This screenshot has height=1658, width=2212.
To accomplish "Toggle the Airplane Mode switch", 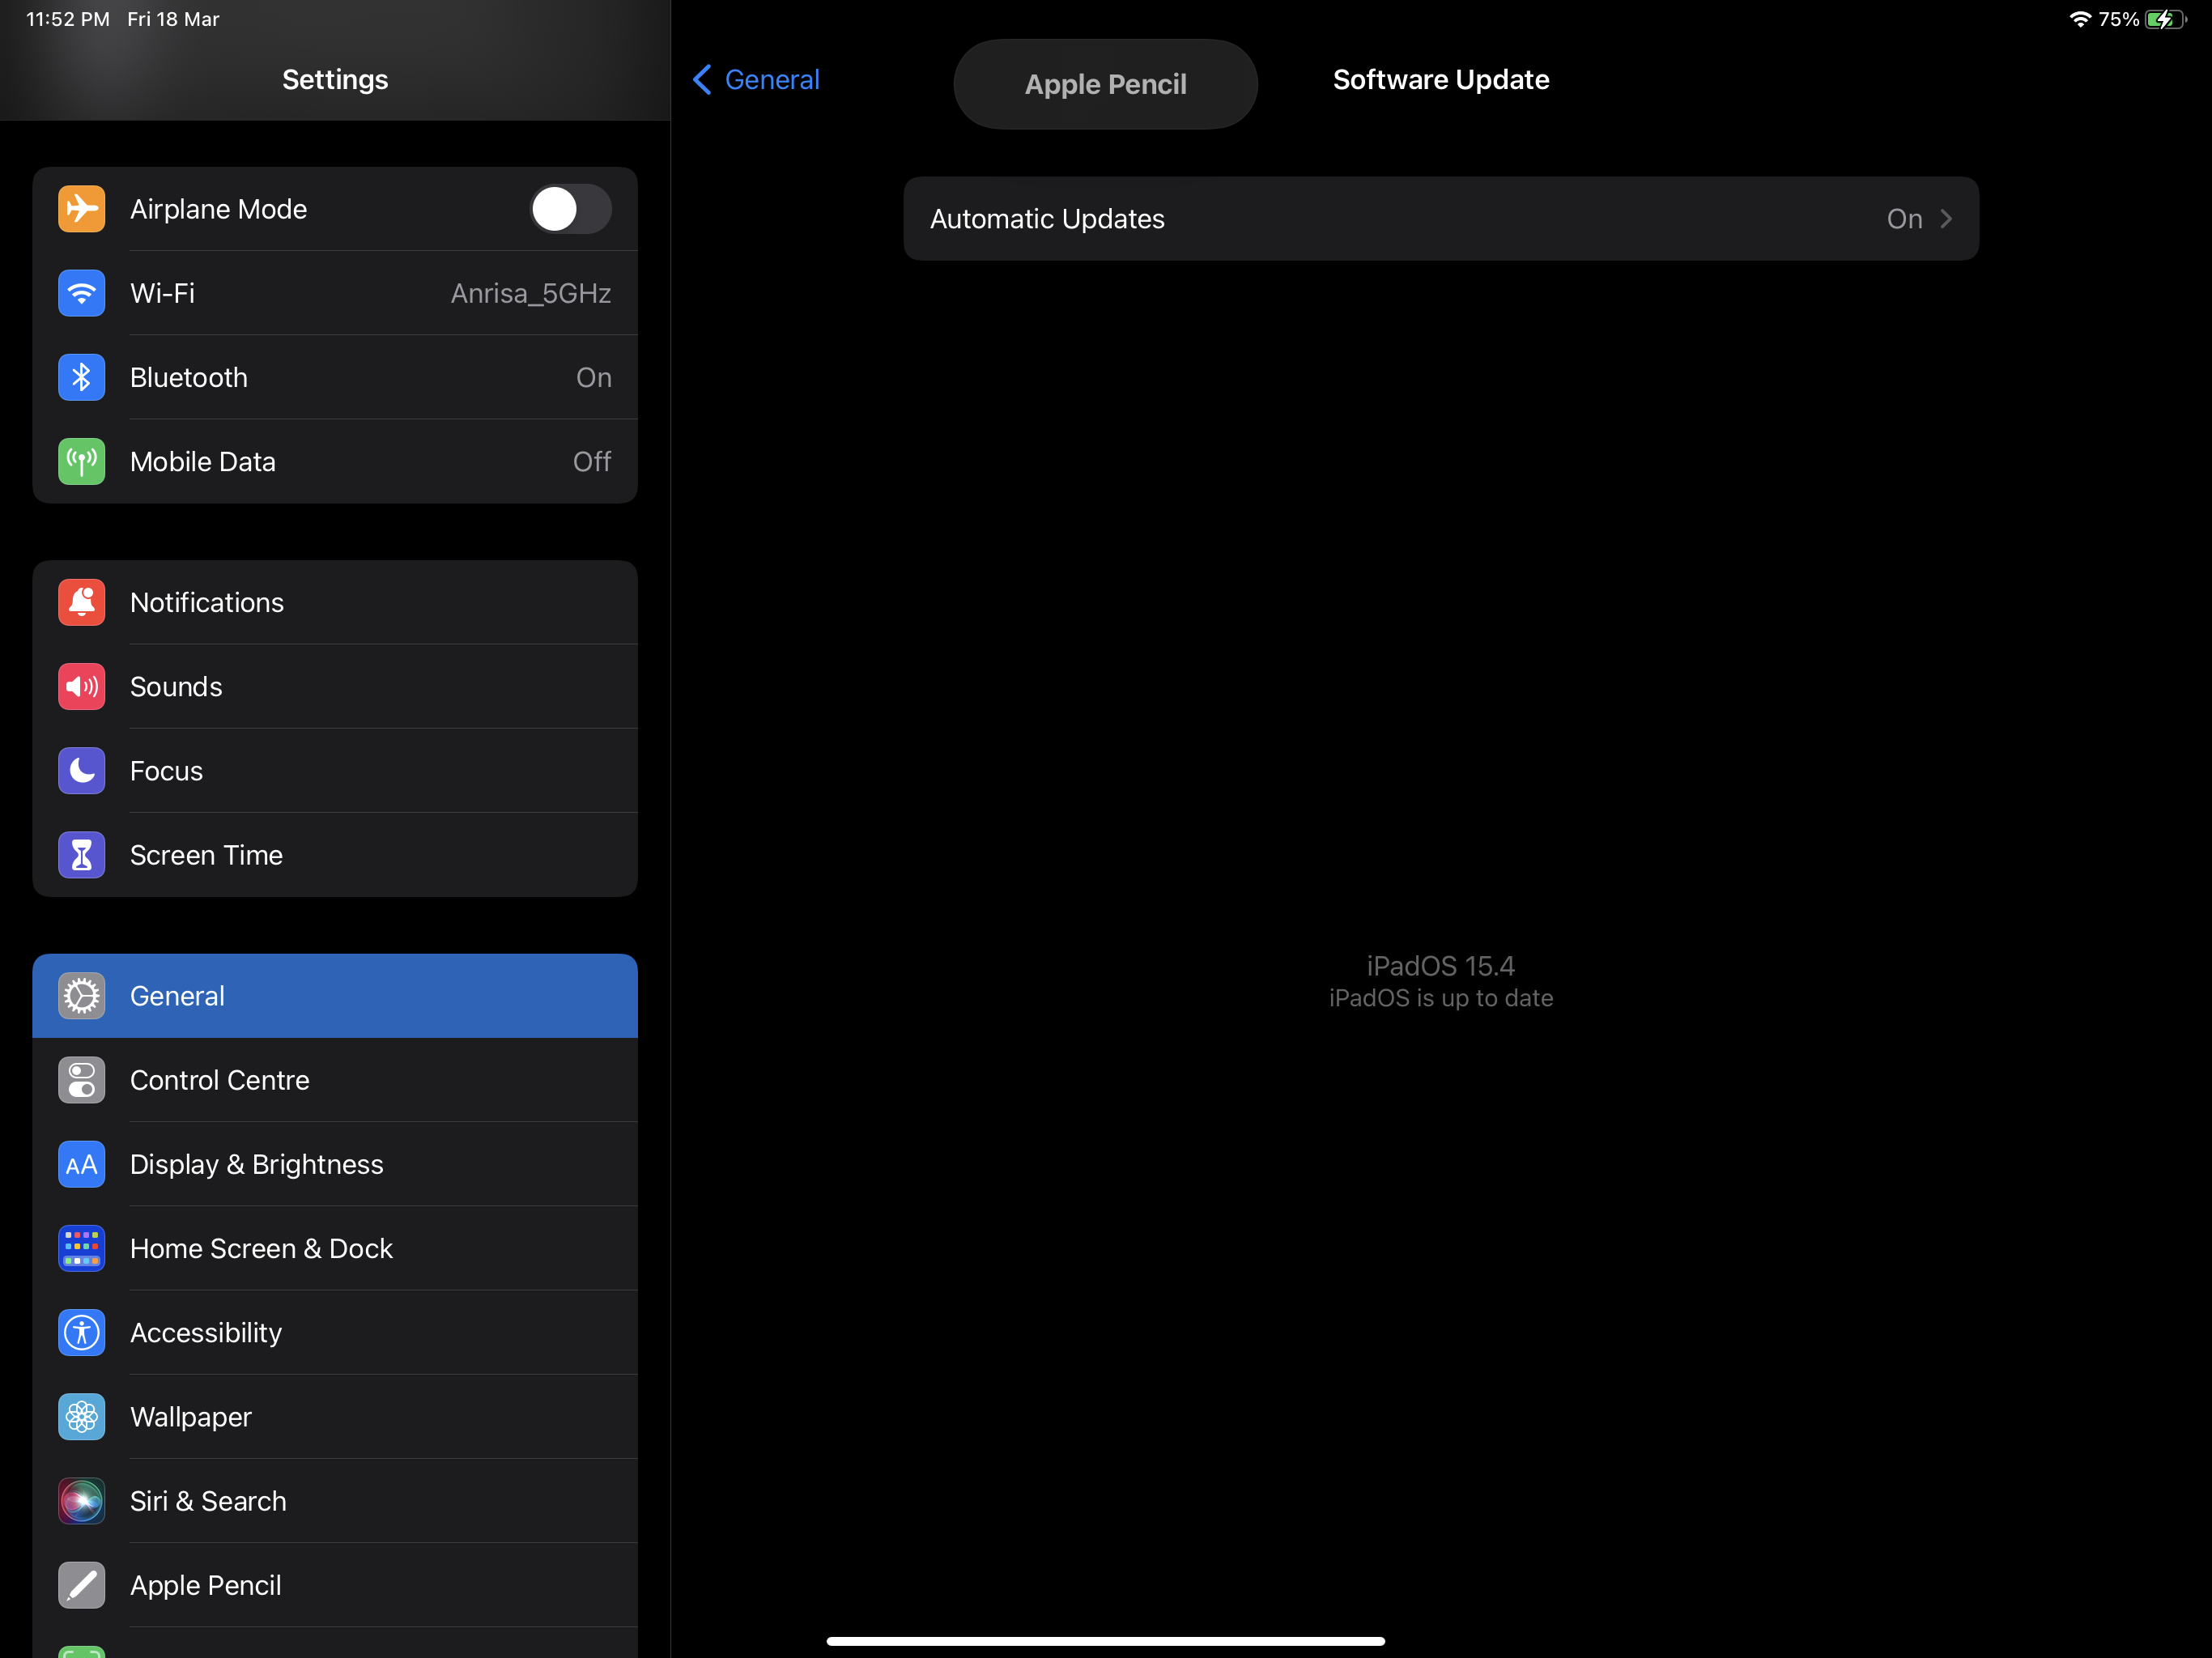I will [569, 209].
